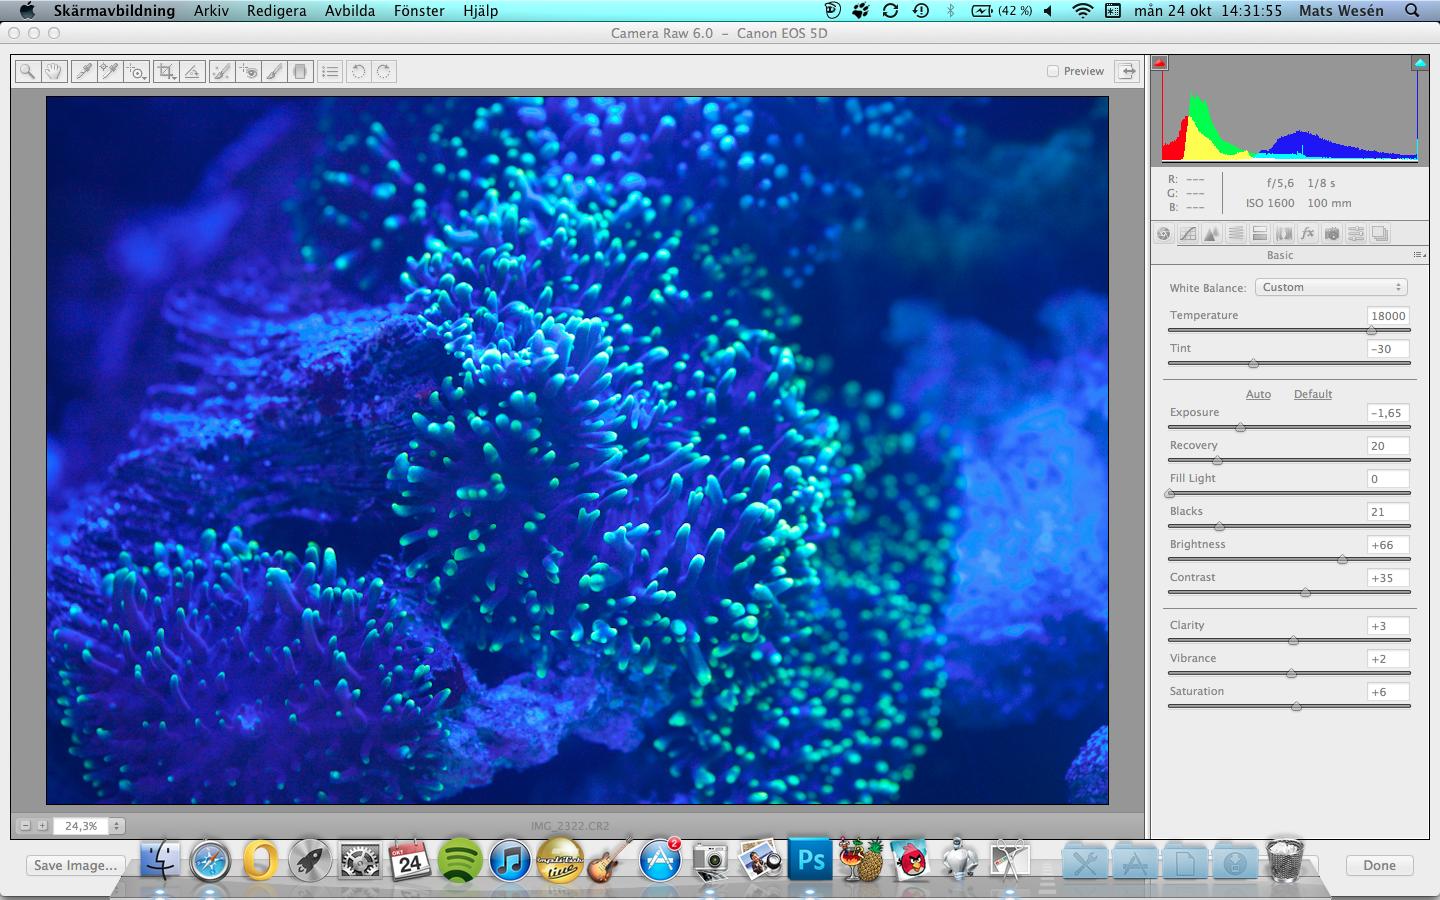Click the coral photo preview image

577,450
